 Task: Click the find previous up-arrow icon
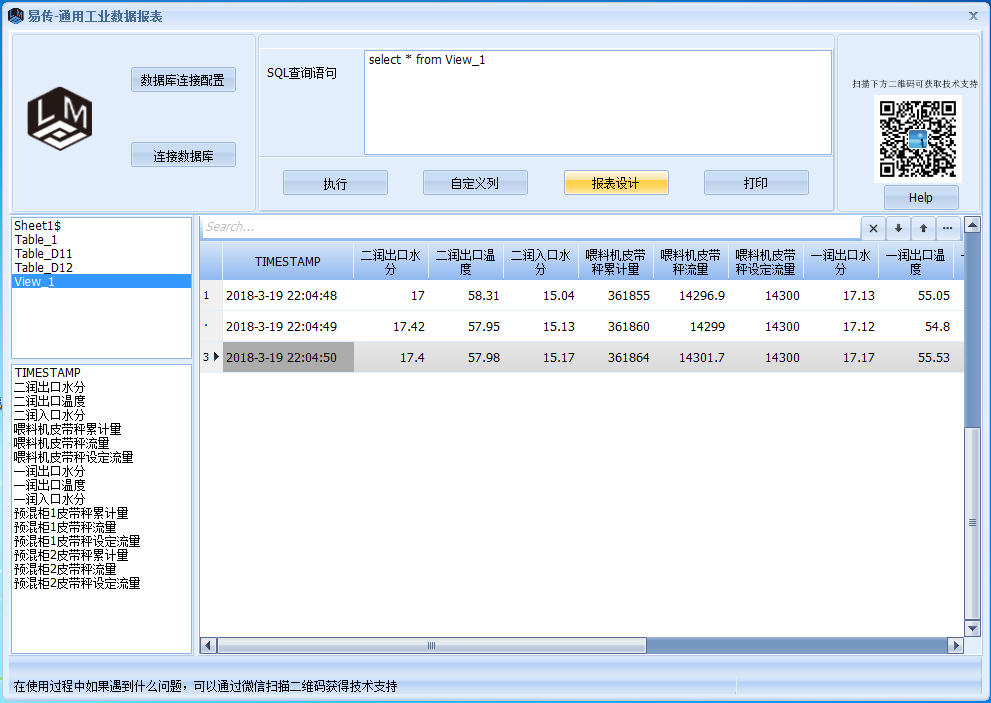pyautogui.click(x=923, y=228)
